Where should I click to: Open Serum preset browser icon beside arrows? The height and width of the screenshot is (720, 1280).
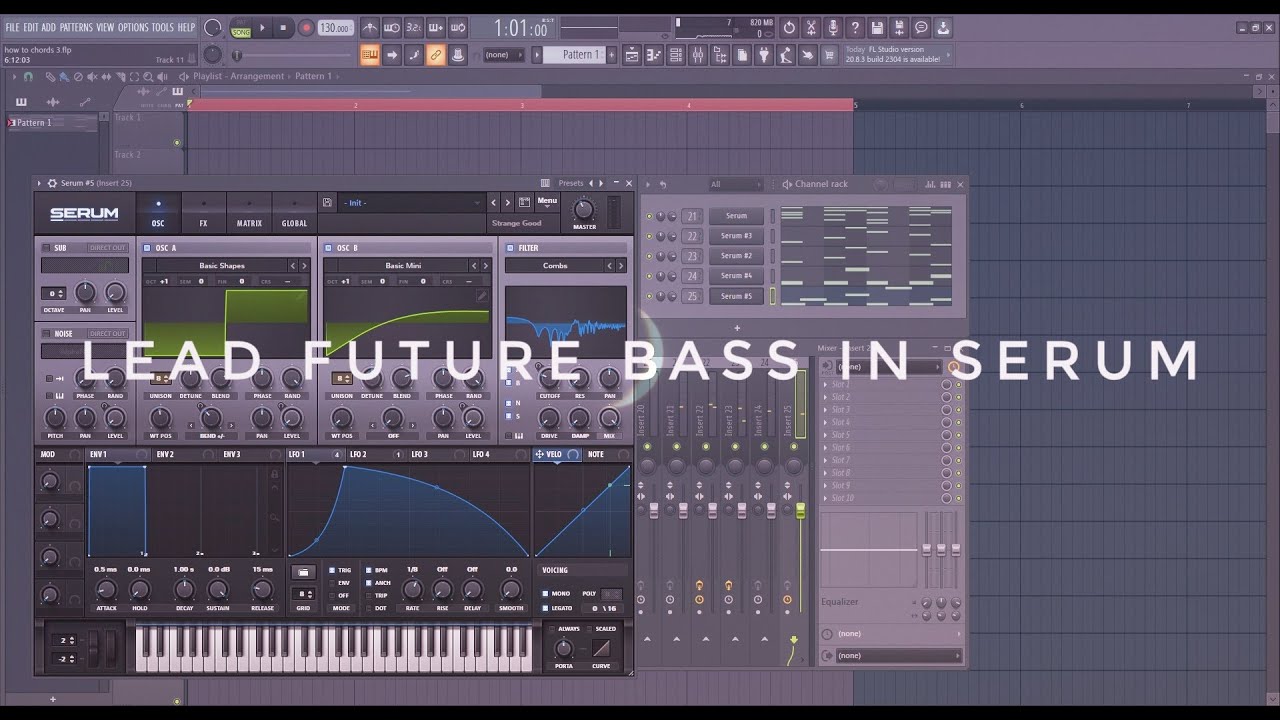(x=523, y=202)
